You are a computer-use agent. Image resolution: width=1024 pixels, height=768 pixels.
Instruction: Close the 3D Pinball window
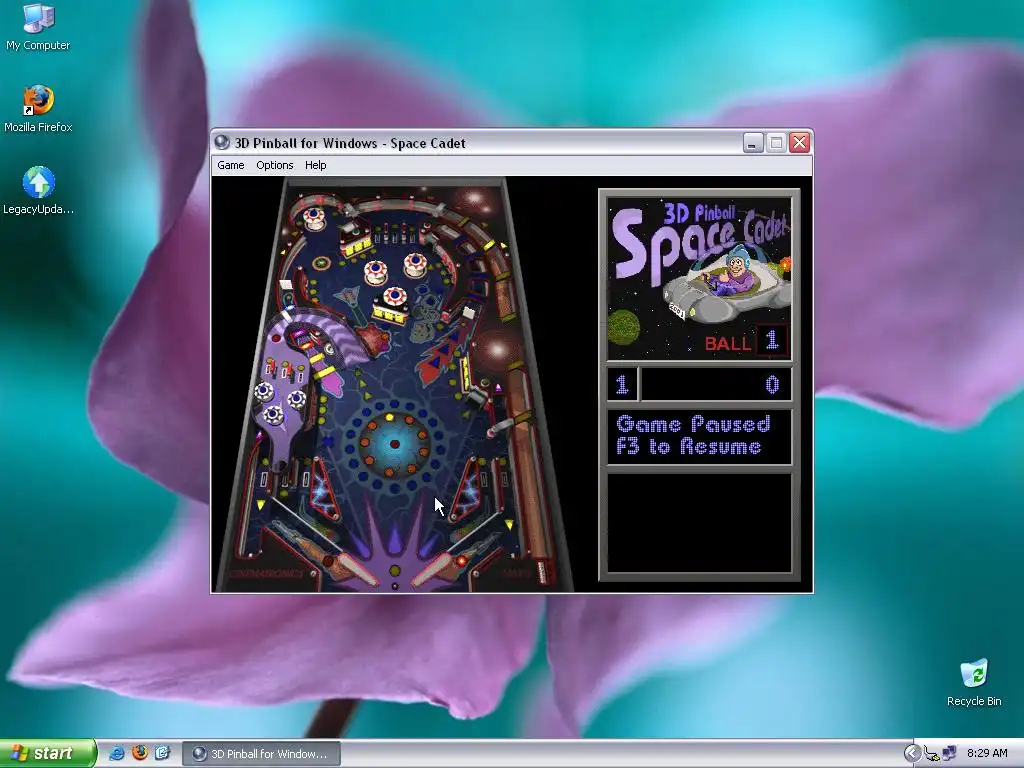(799, 142)
